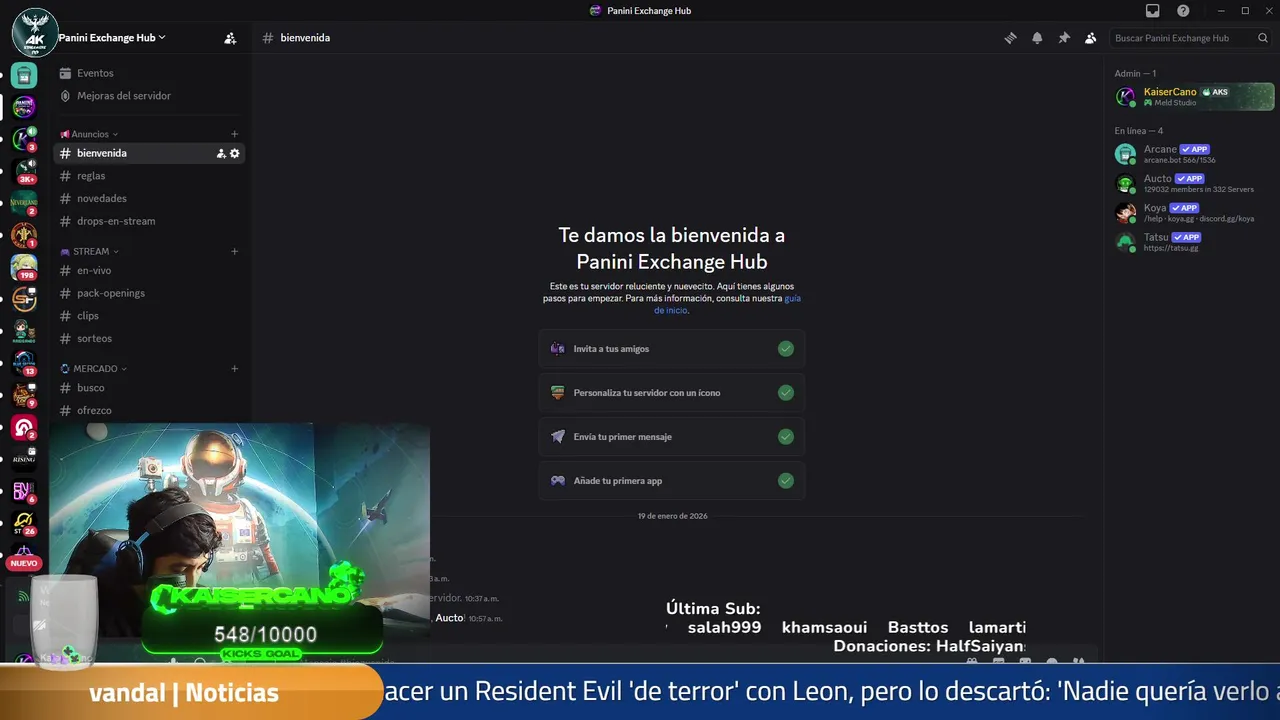Add a channel to the Anuncios category
Image resolution: width=1280 pixels, height=720 pixels.
pyautogui.click(x=234, y=134)
